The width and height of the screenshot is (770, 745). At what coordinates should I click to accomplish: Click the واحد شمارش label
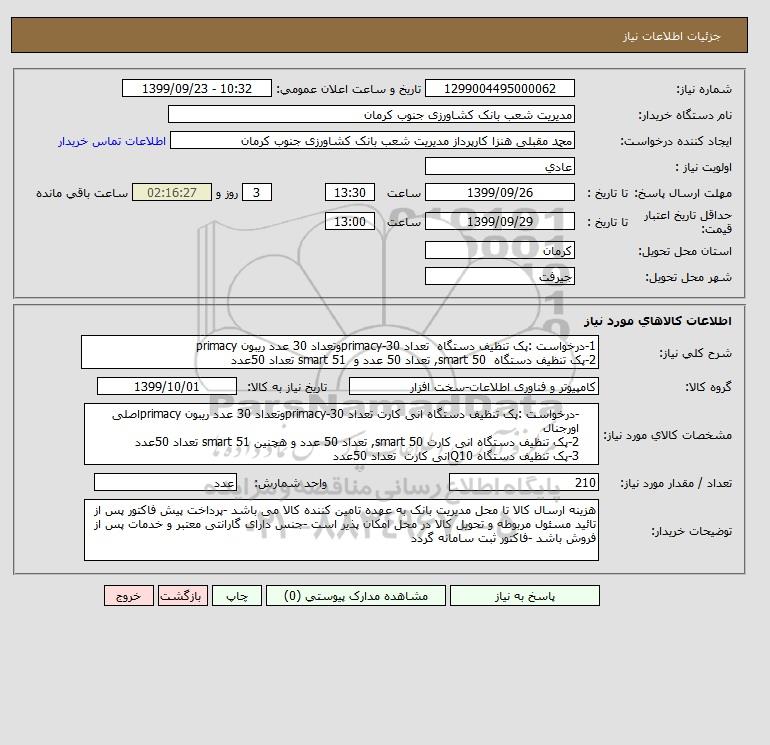tap(290, 484)
